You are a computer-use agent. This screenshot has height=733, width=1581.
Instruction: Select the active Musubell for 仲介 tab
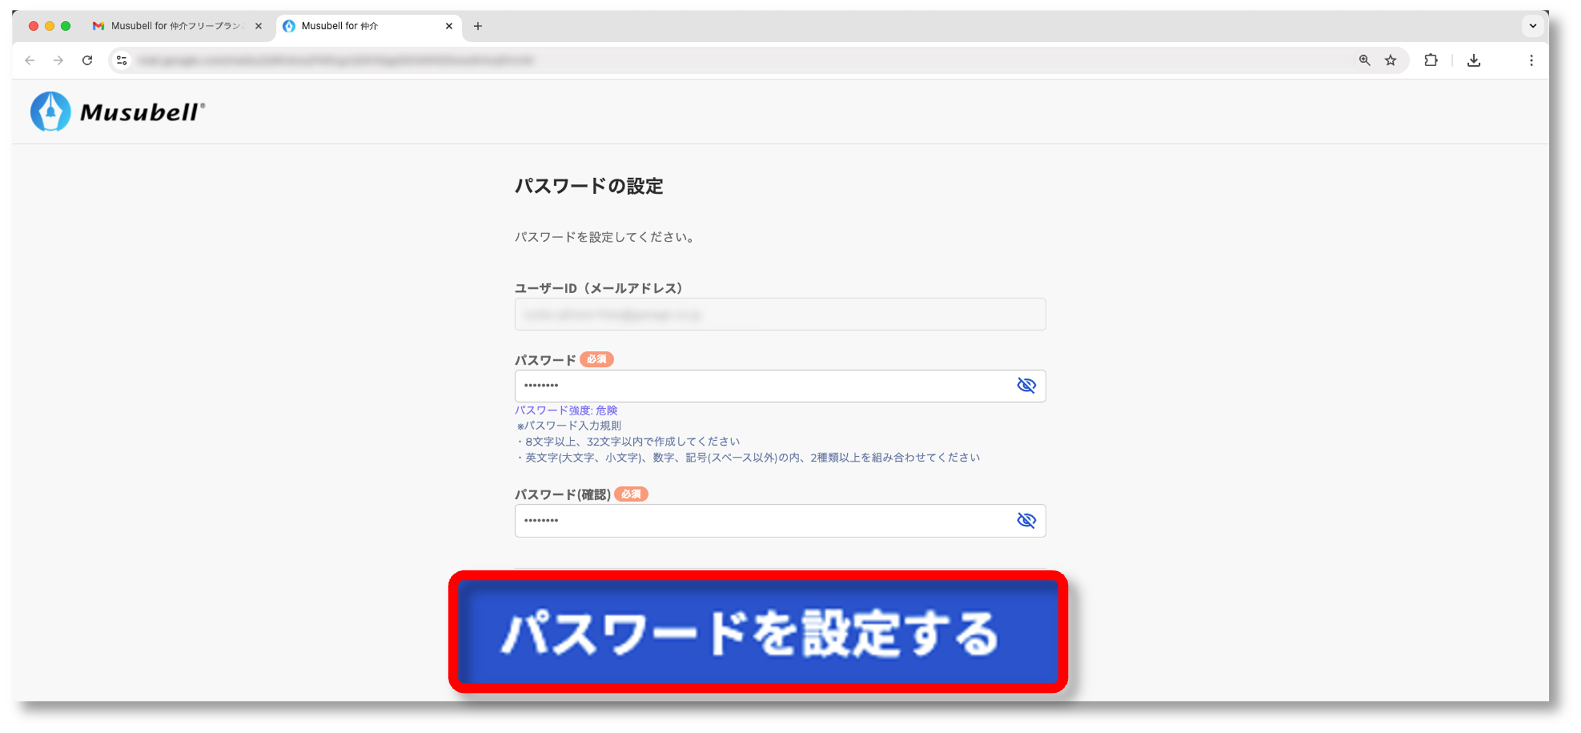click(x=360, y=26)
